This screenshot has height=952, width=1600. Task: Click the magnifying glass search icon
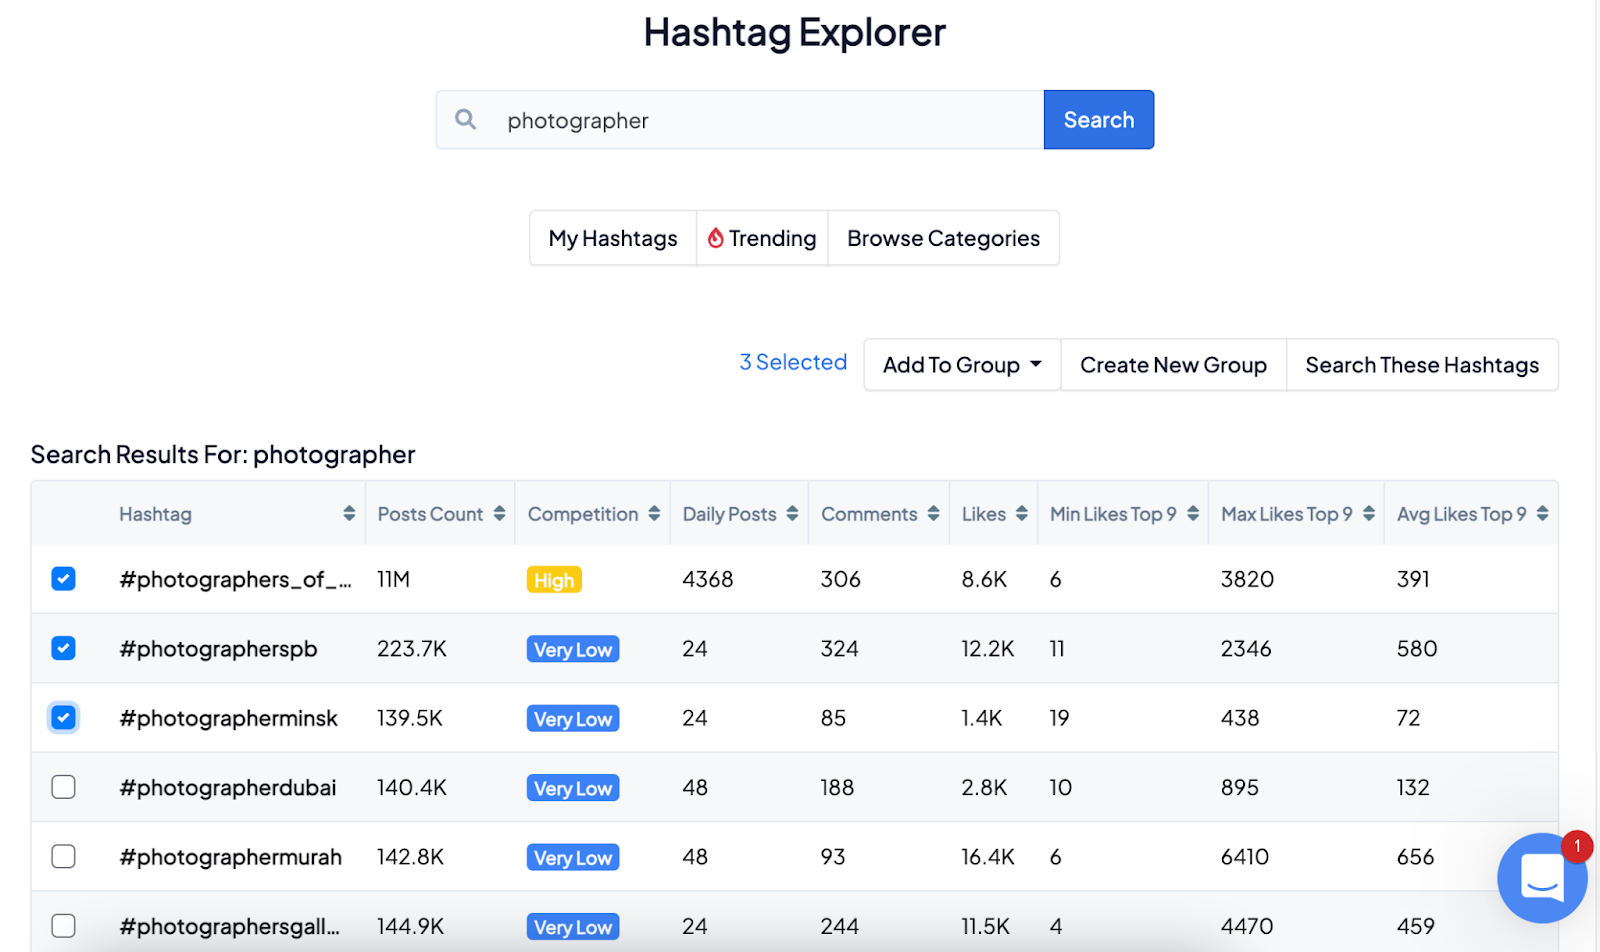[465, 120]
